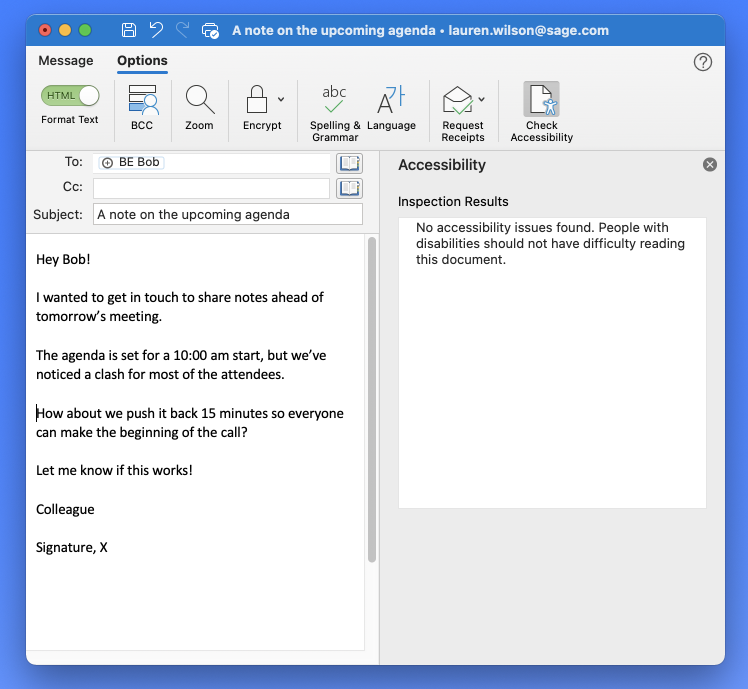Click the Save icon in title bar
This screenshot has height=689, width=748.
(129, 30)
